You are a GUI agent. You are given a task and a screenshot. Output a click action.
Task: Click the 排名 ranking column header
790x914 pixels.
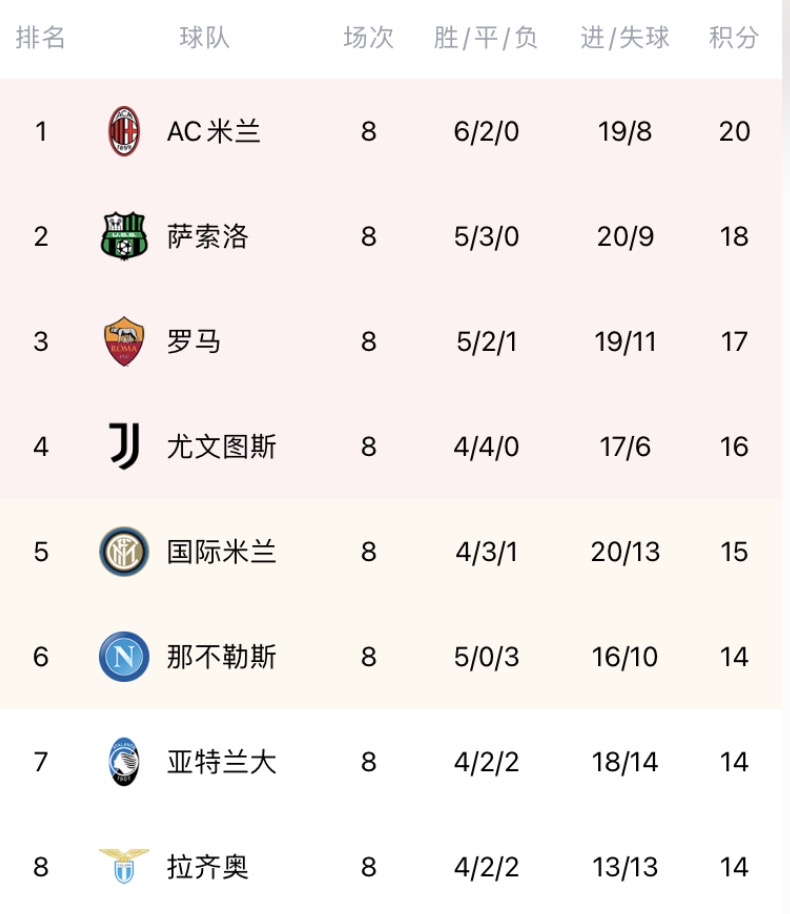40,37
